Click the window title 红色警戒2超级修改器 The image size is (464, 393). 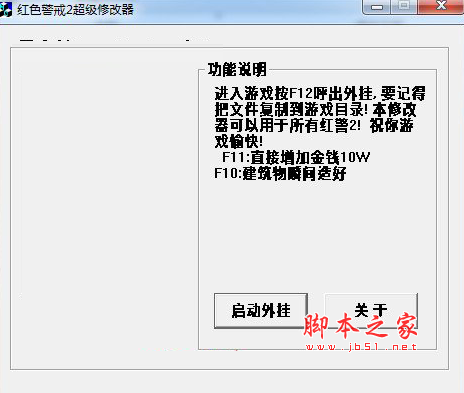(75, 9)
